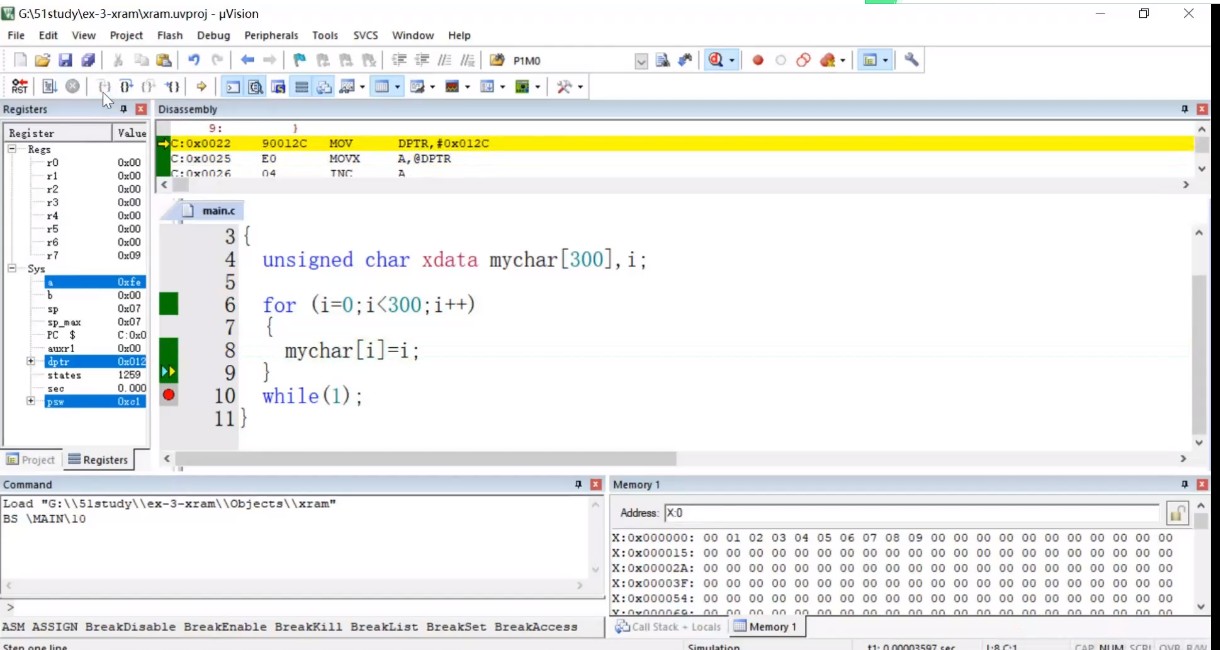Open the Configuration wrench icon
Image resolution: width=1220 pixels, height=650 pixels.
(911, 60)
